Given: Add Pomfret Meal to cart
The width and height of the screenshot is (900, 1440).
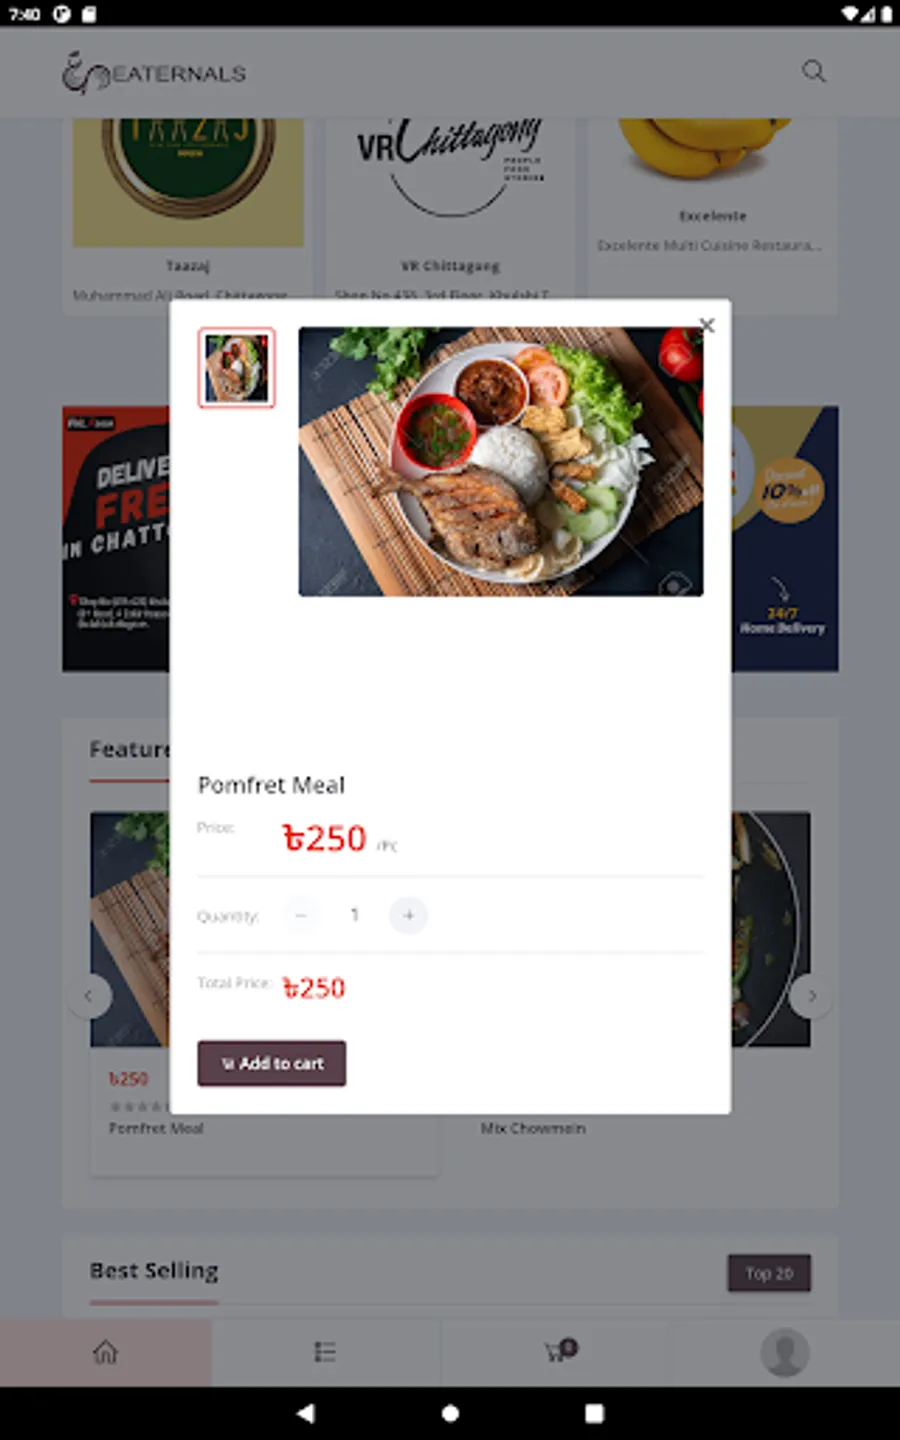Looking at the screenshot, I should pyautogui.click(x=272, y=1063).
